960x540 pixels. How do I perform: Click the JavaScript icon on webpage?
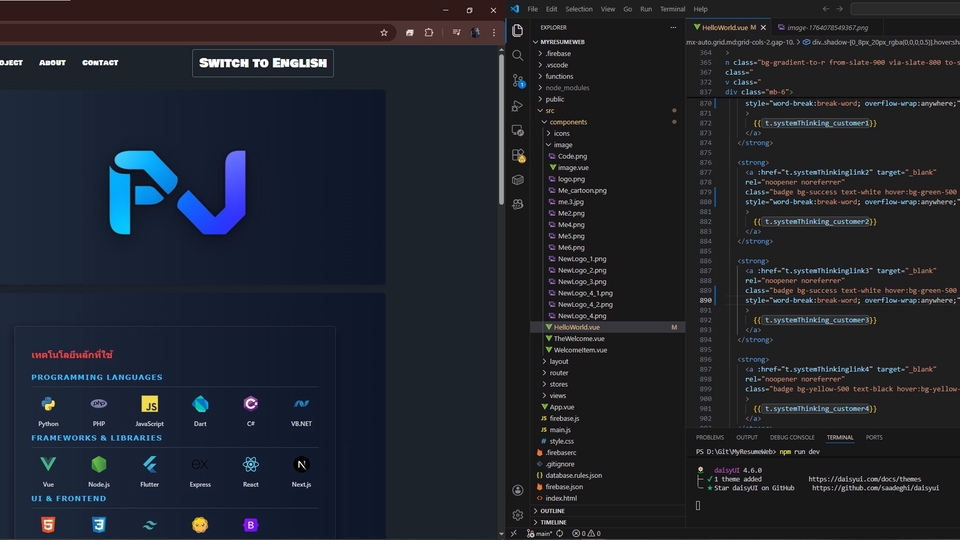coord(149,404)
